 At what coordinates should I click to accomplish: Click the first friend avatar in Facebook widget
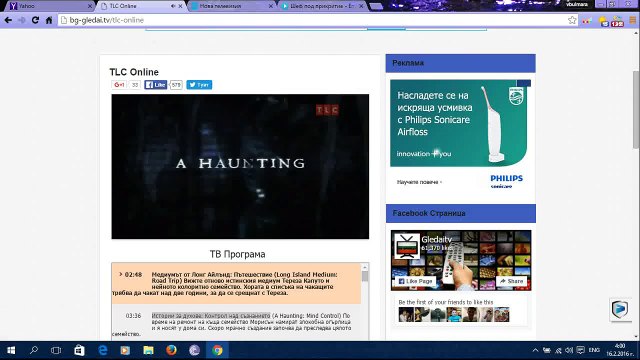(x=406, y=314)
